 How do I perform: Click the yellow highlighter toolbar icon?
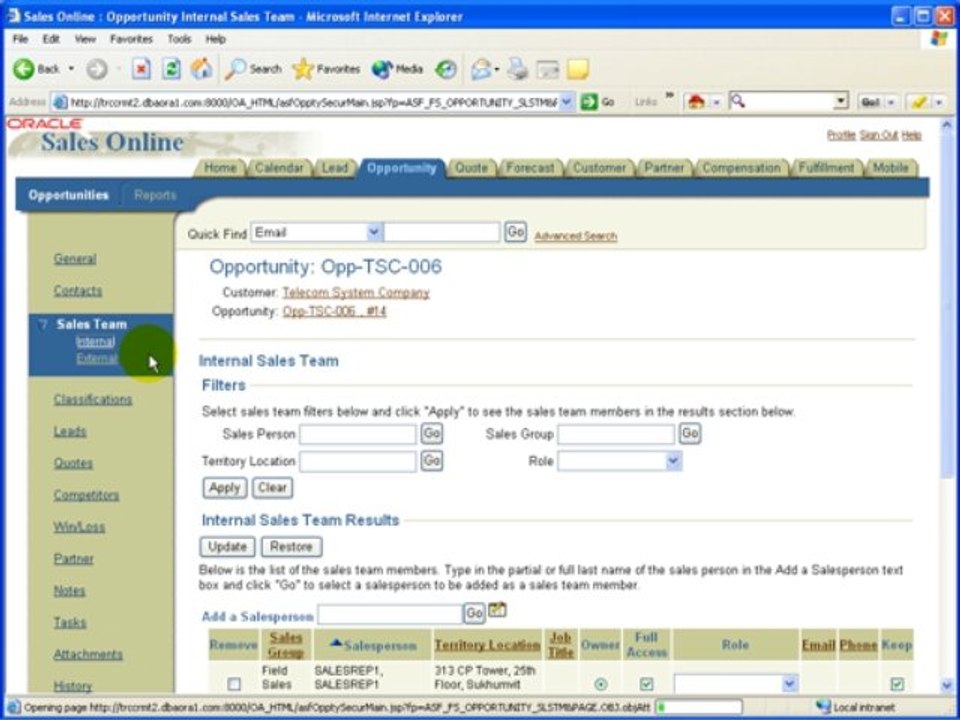918,102
